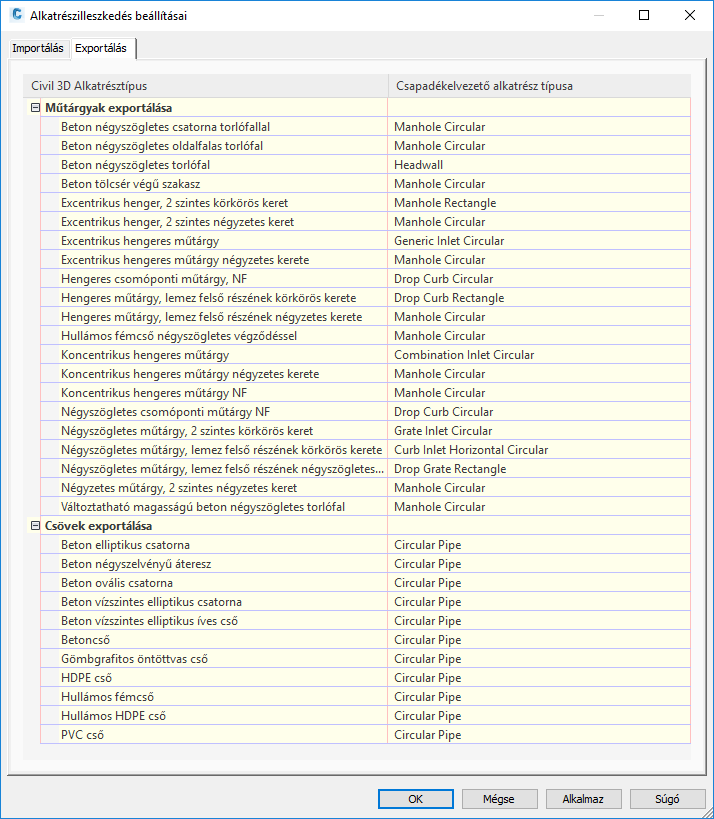Click the Műtárgyak exportálása group label
The height and width of the screenshot is (819, 714).
pos(109,108)
